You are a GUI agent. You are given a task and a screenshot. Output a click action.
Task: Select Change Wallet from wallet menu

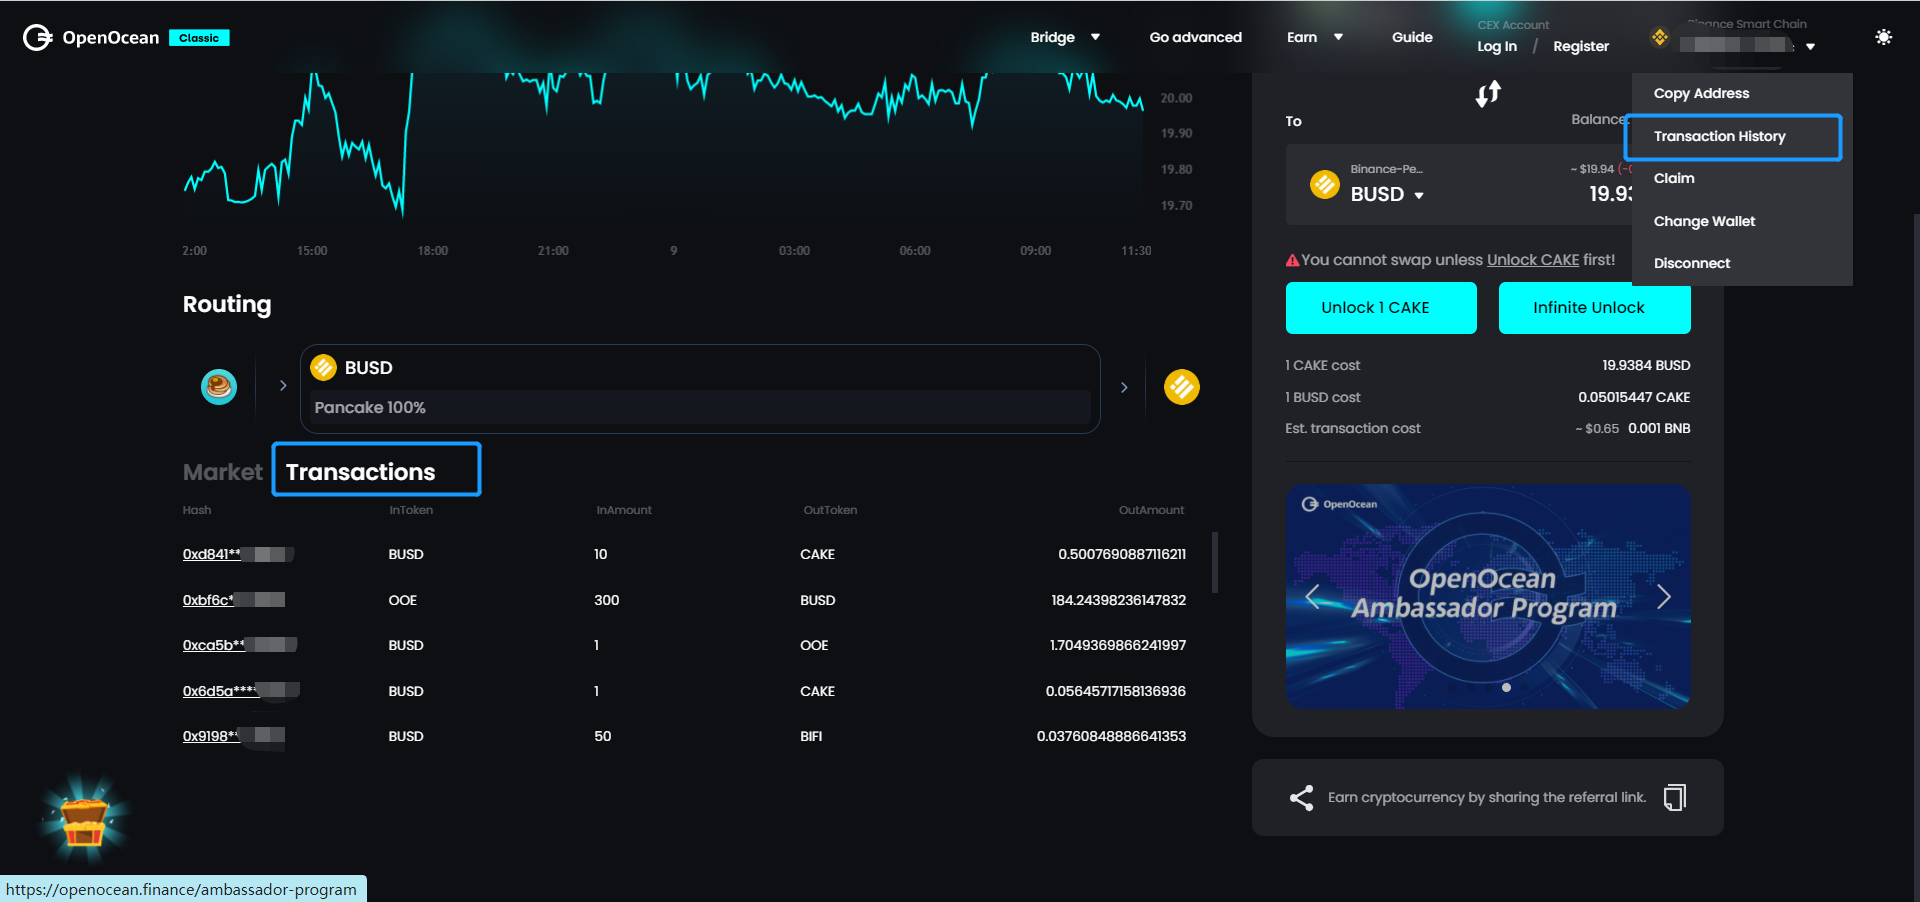click(1704, 221)
